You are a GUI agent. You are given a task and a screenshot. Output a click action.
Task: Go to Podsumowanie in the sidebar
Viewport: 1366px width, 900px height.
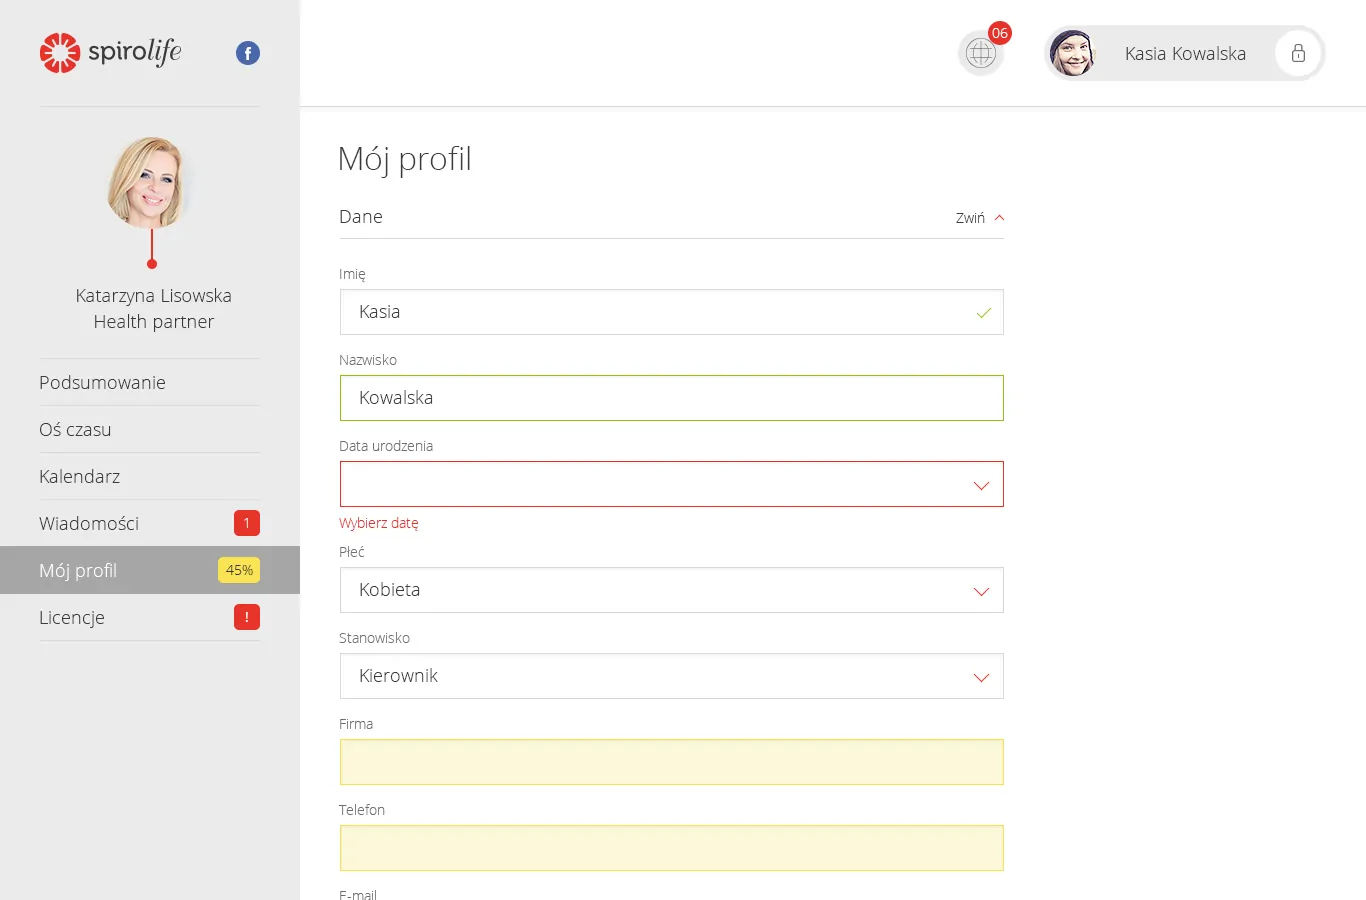click(x=102, y=382)
